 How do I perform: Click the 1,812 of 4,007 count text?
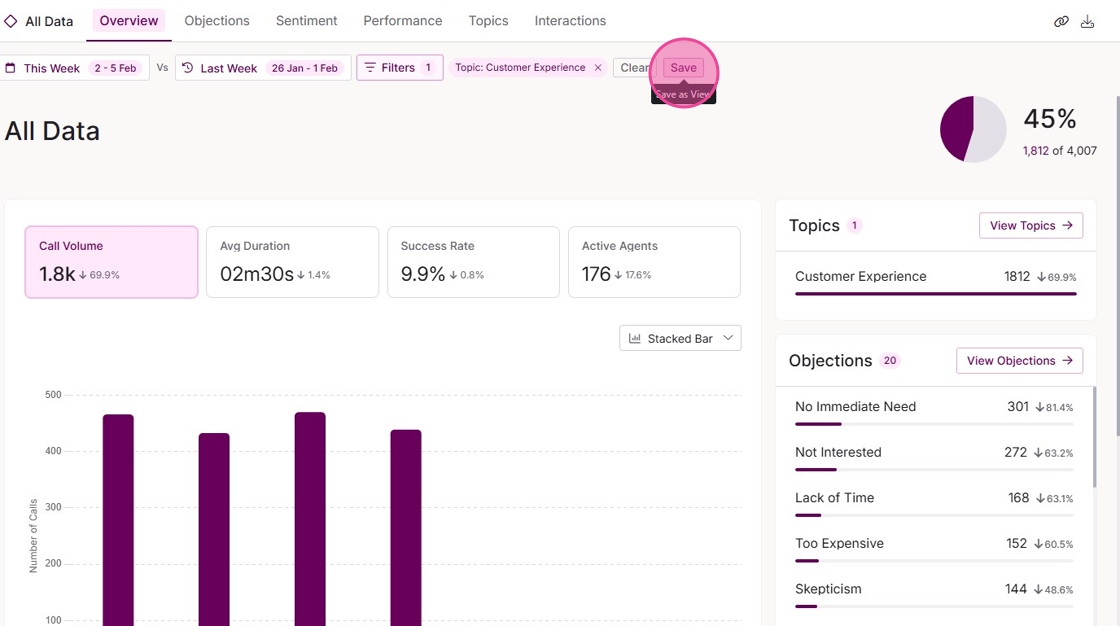pos(1059,151)
